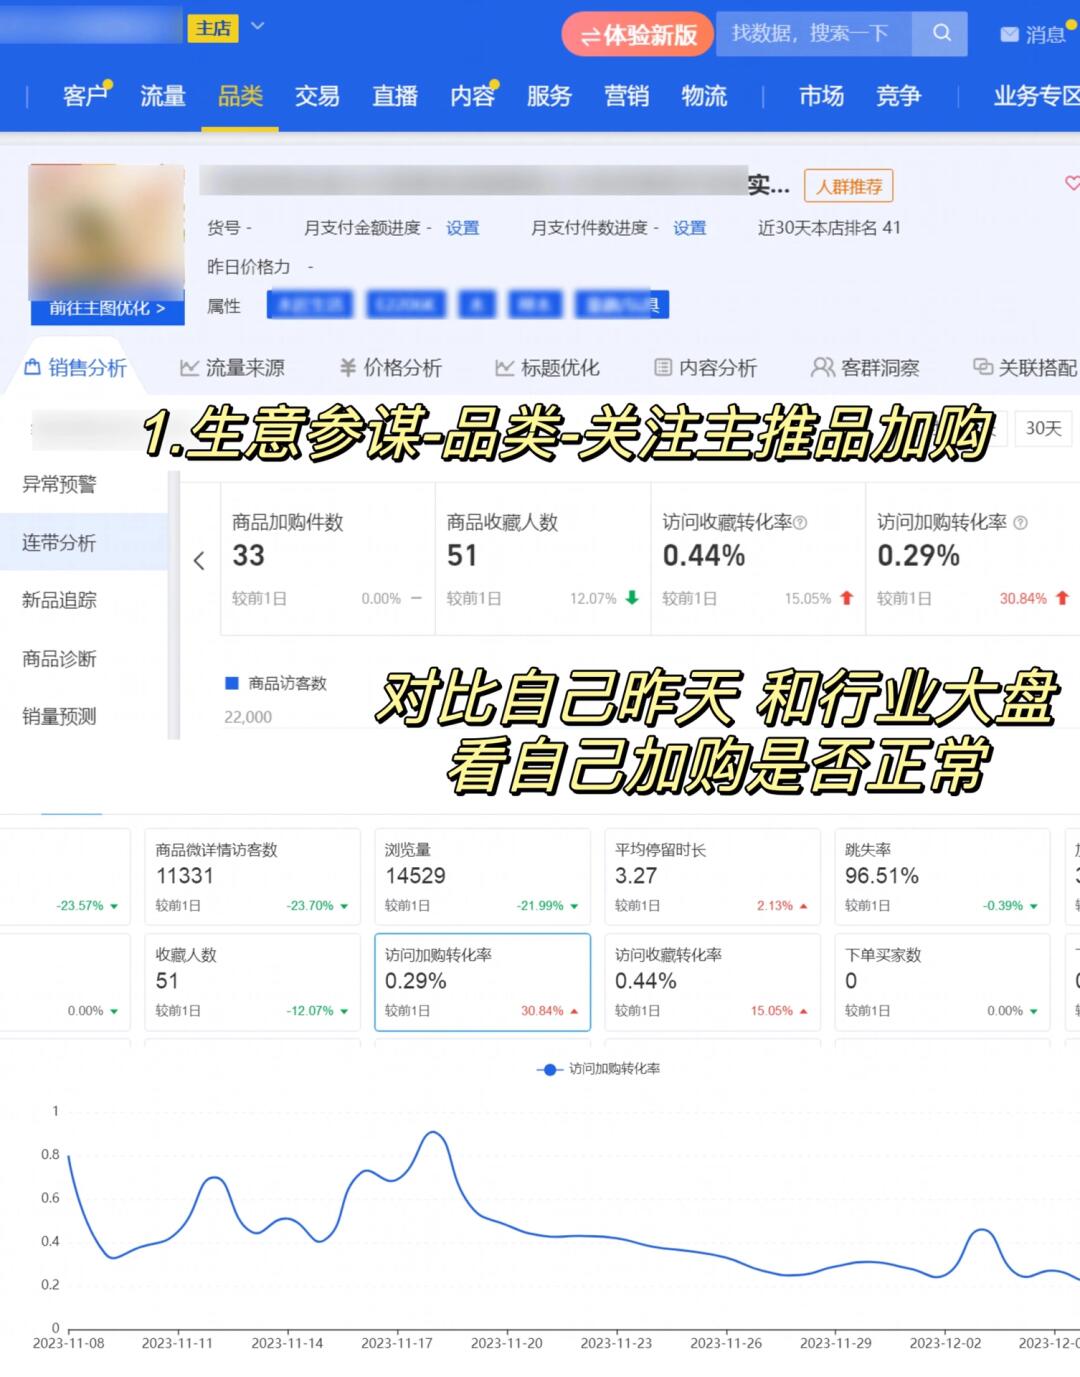The height and width of the screenshot is (1377, 1080).
Task: Click the 2023-11-17 label on chart axis
Action: pyautogui.click(x=396, y=1343)
